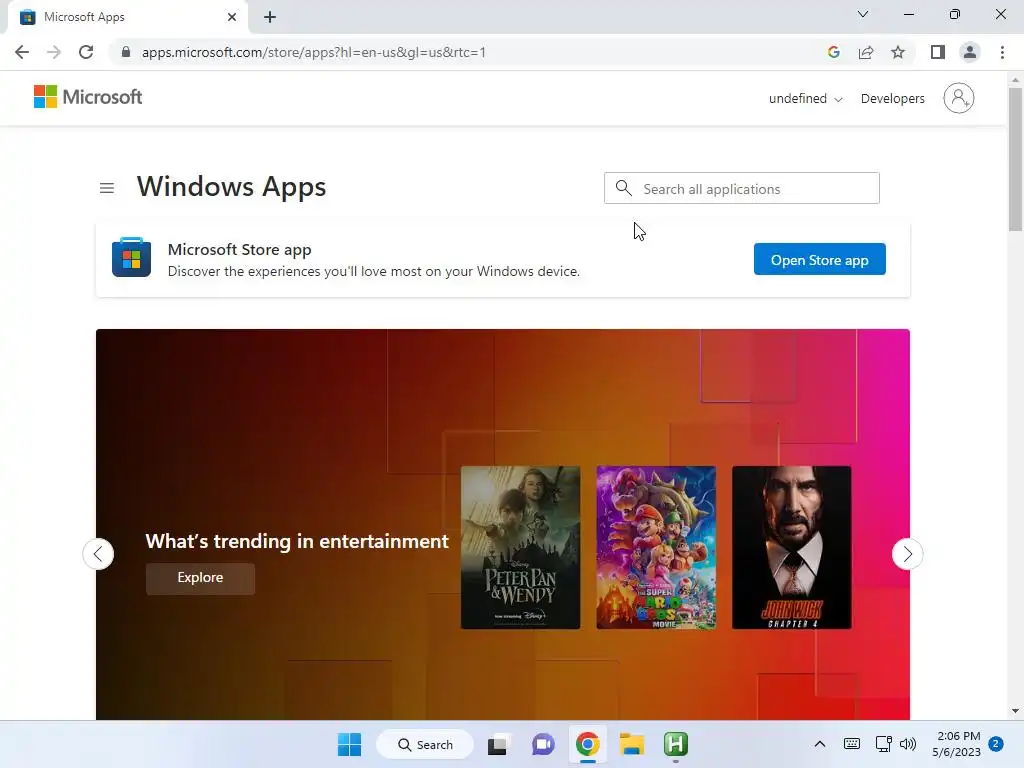Click the browser back arrow
This screenshot has width=1024, height=768.
pyautogui.click(x=22, y=52)
